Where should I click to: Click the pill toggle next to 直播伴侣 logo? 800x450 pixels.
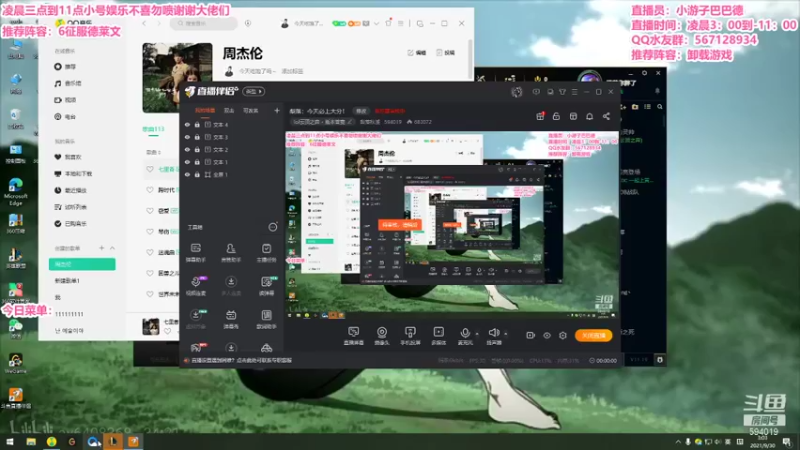coord(254,91)
